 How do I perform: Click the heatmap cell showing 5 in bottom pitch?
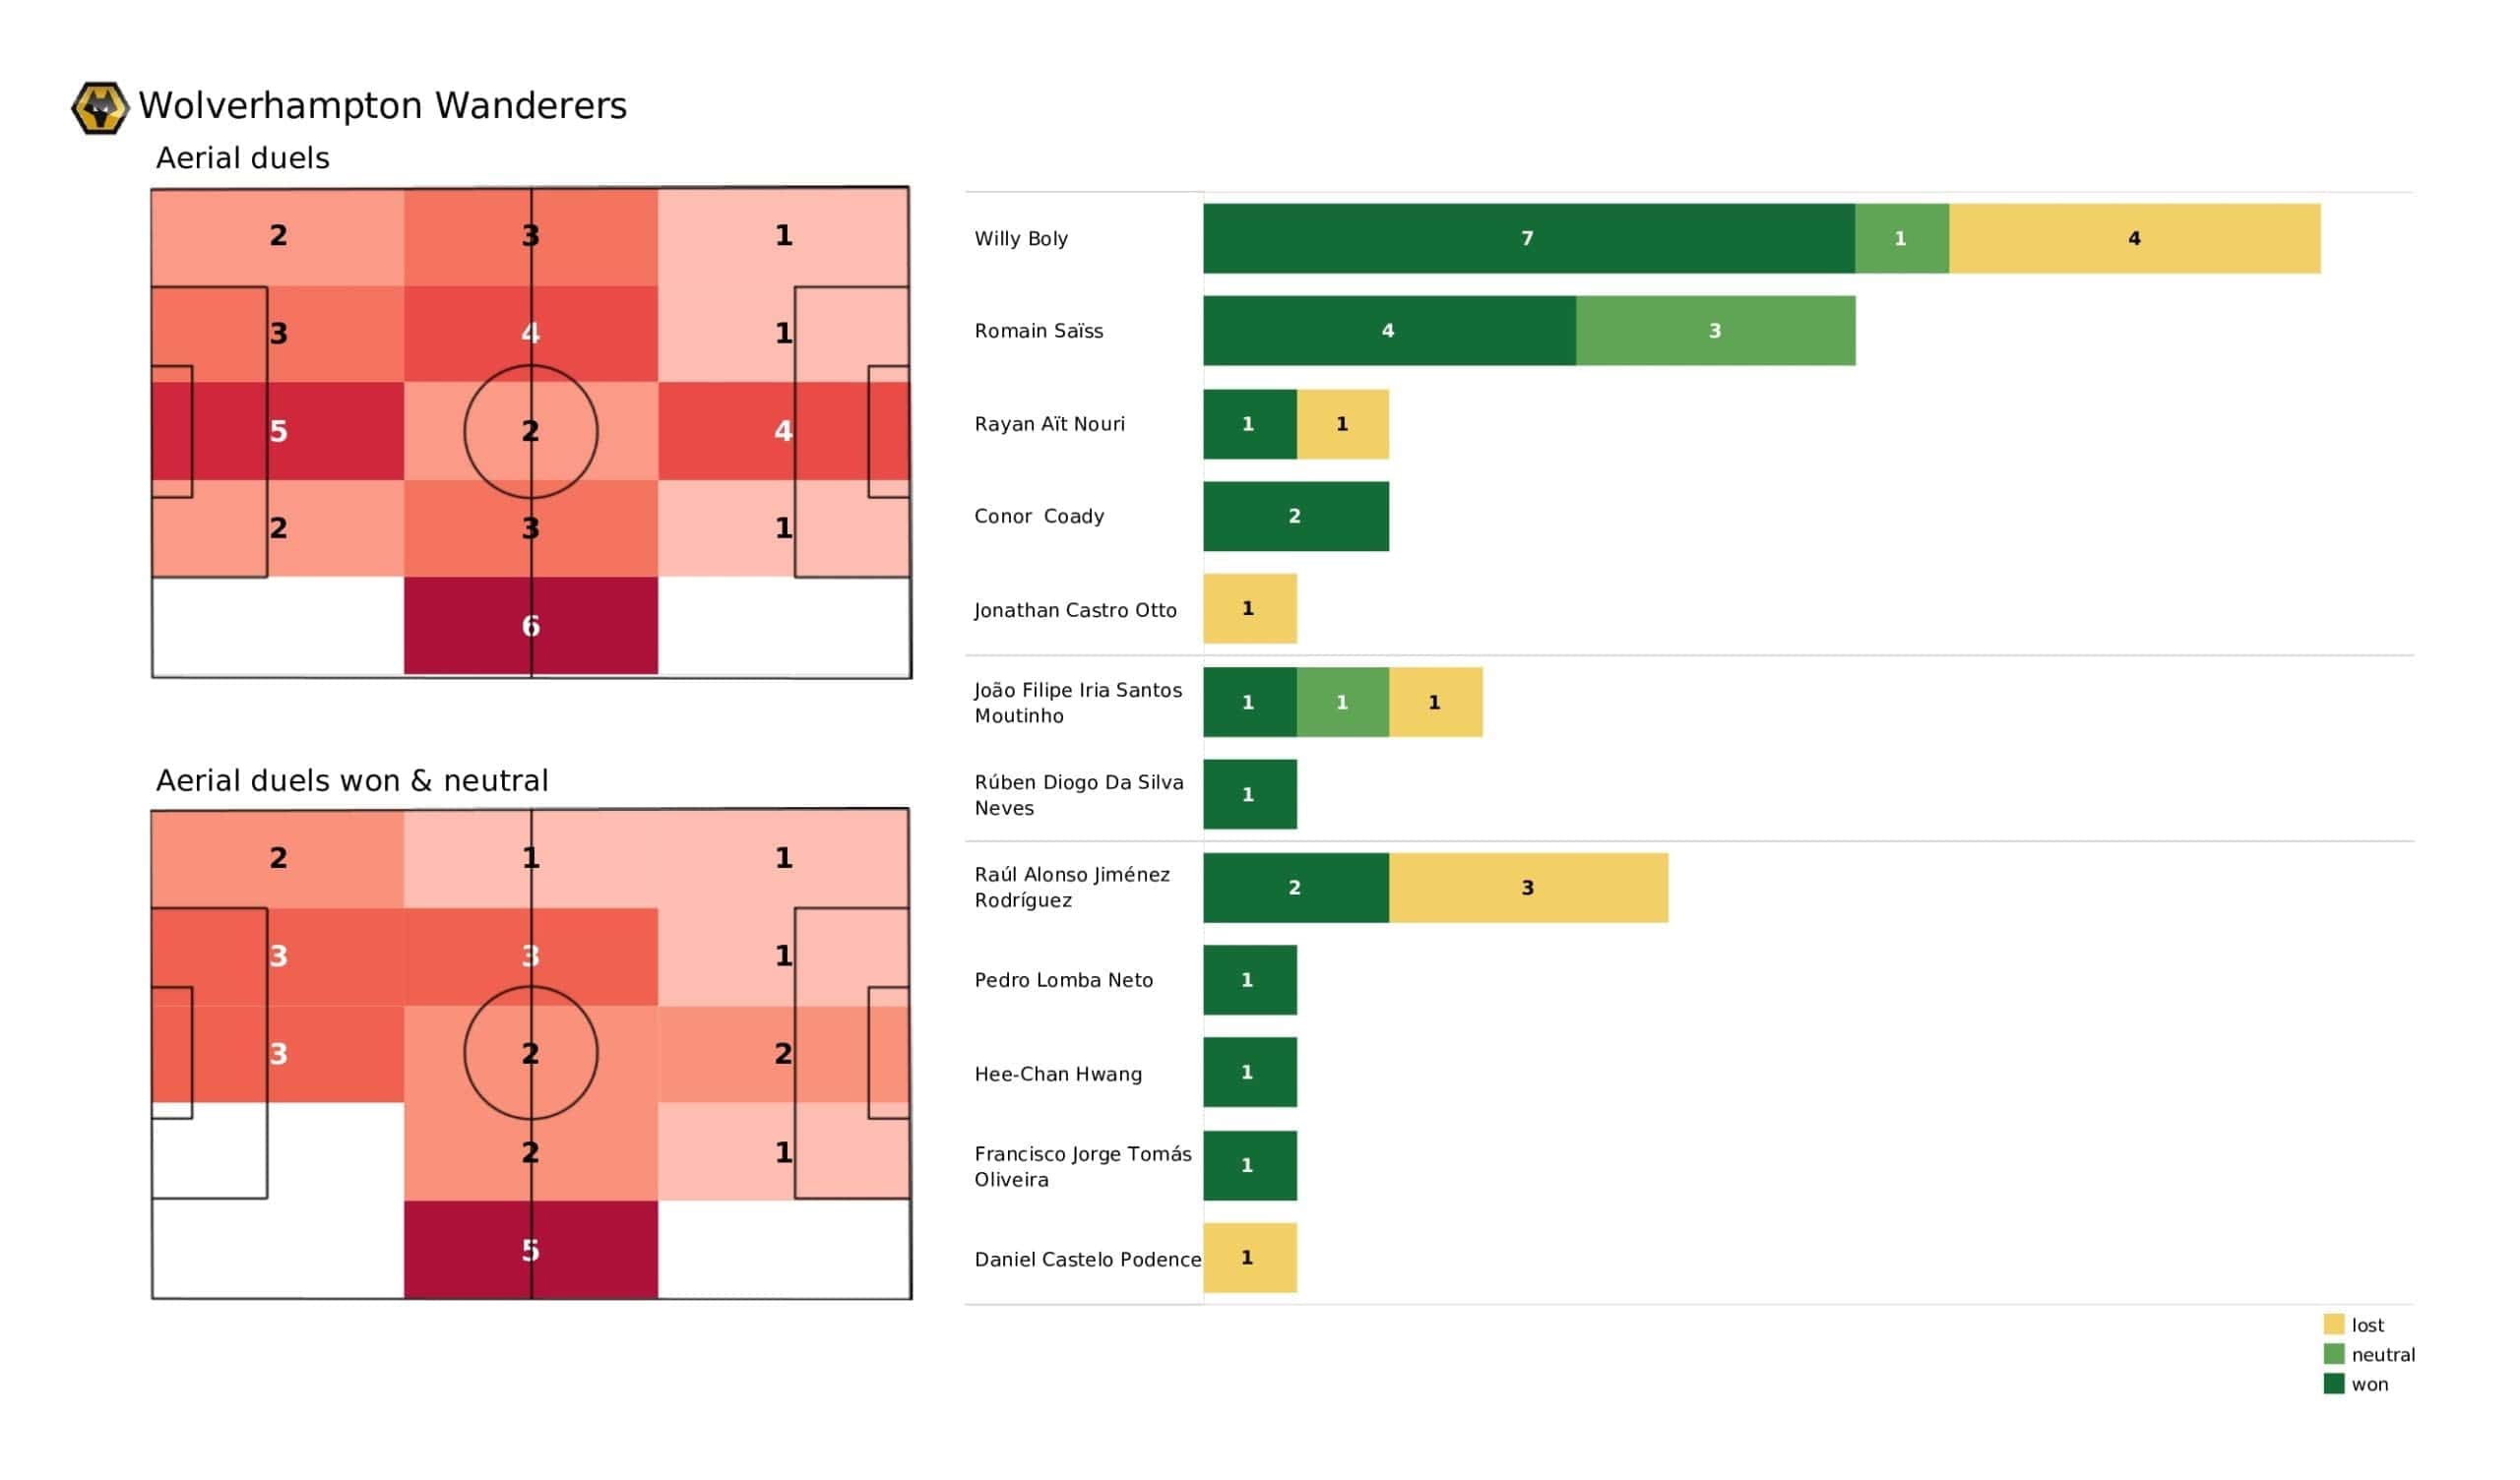tap(530, 1250)
